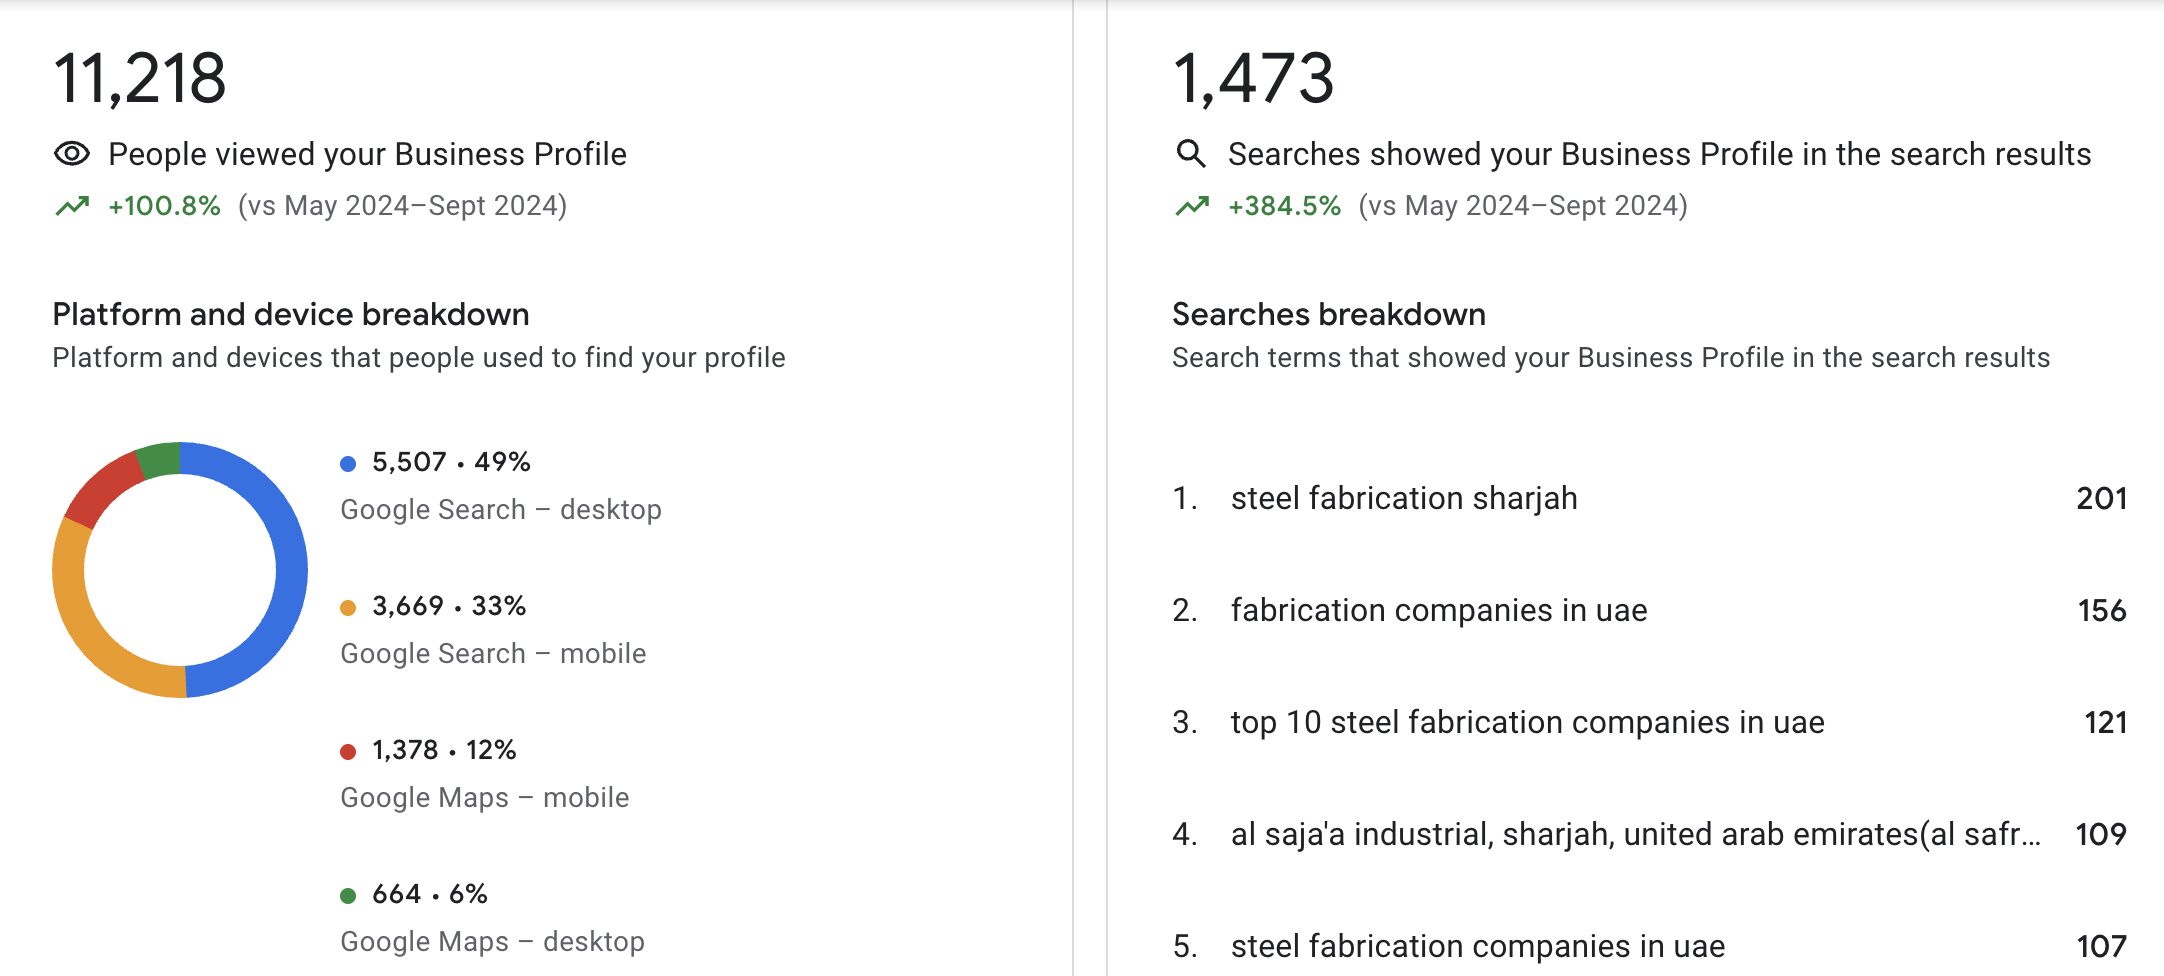Click the 'Searches breakdown' heading
Image resolution: width=2164 pixels, height=976 pixels.
coord(1328,314)
